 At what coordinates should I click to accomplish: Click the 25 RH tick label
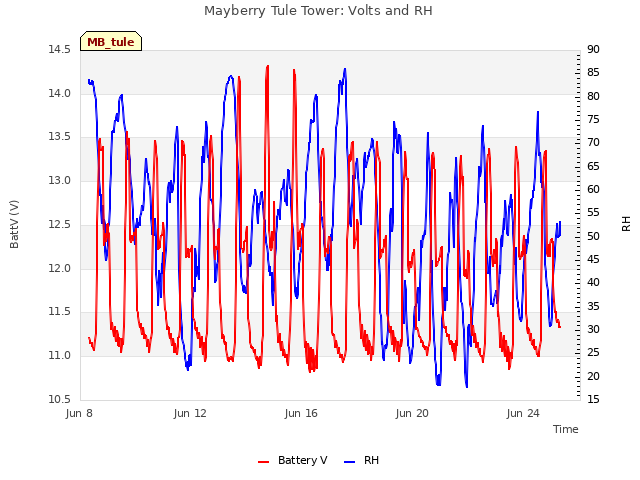pyautogui.click(x=593, y=353)
